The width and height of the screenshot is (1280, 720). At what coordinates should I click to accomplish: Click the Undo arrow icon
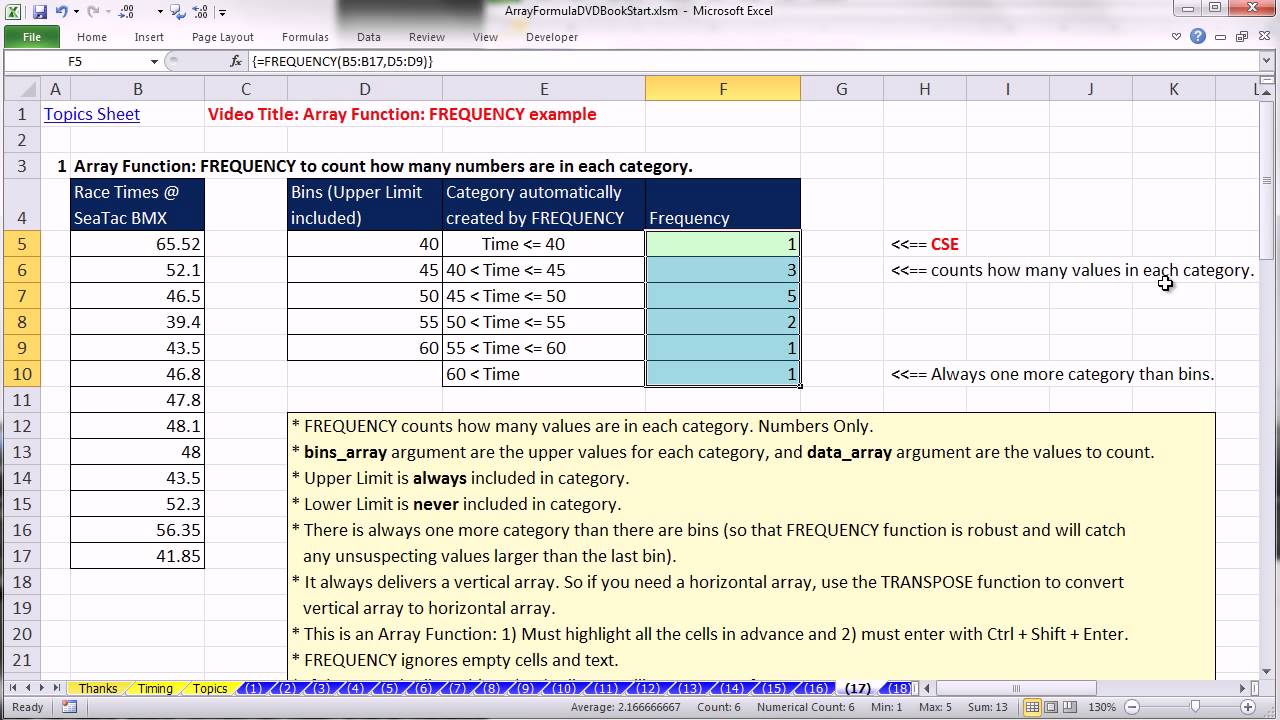(x=62, y=12)
